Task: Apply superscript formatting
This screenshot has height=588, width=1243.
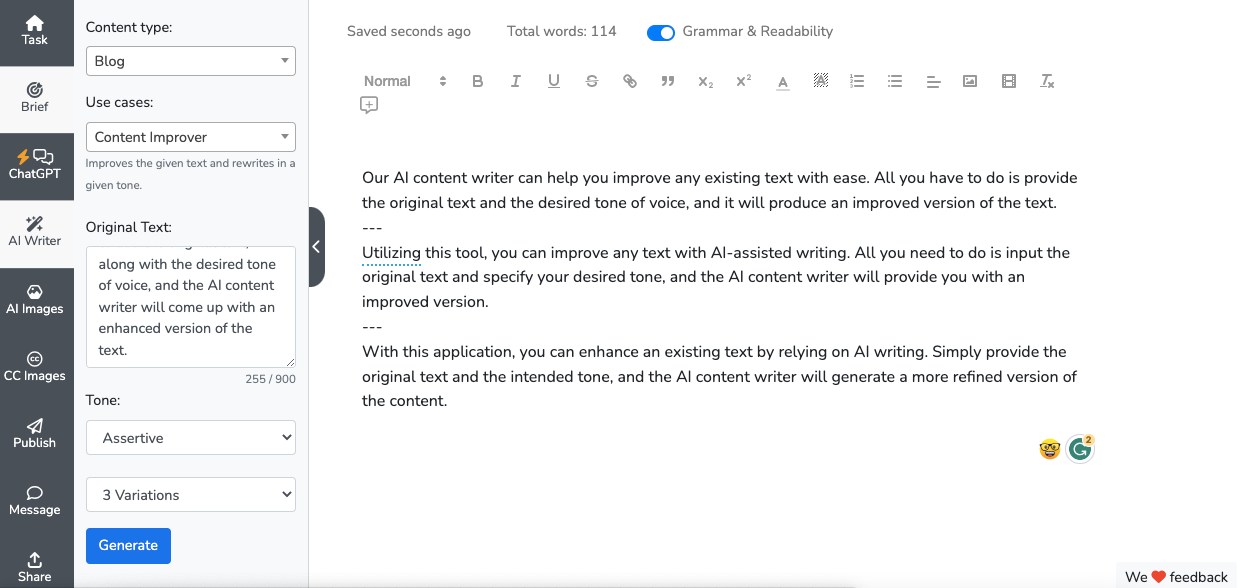Action: [x=743, y=82]
